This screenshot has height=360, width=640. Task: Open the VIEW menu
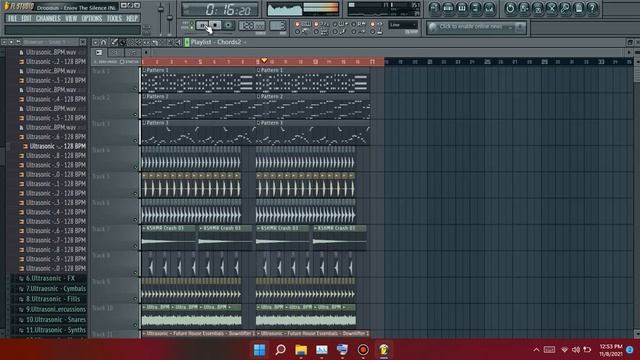[71, 18]
